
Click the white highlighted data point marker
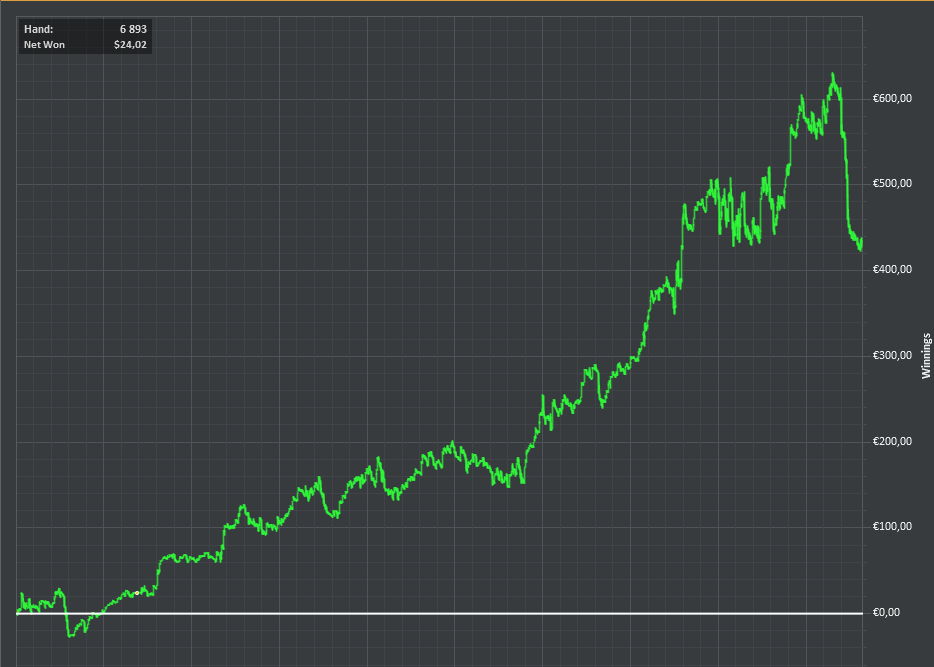point(137,593)
